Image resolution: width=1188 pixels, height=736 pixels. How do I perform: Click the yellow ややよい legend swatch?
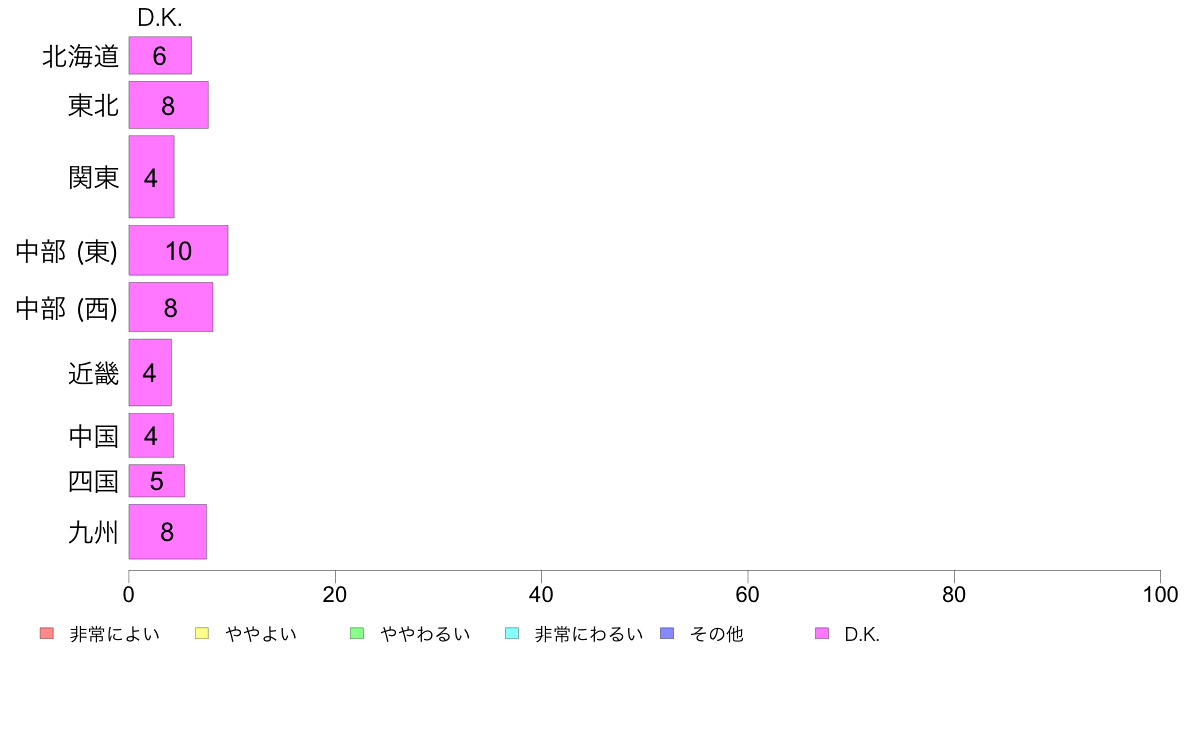(202, 634)
